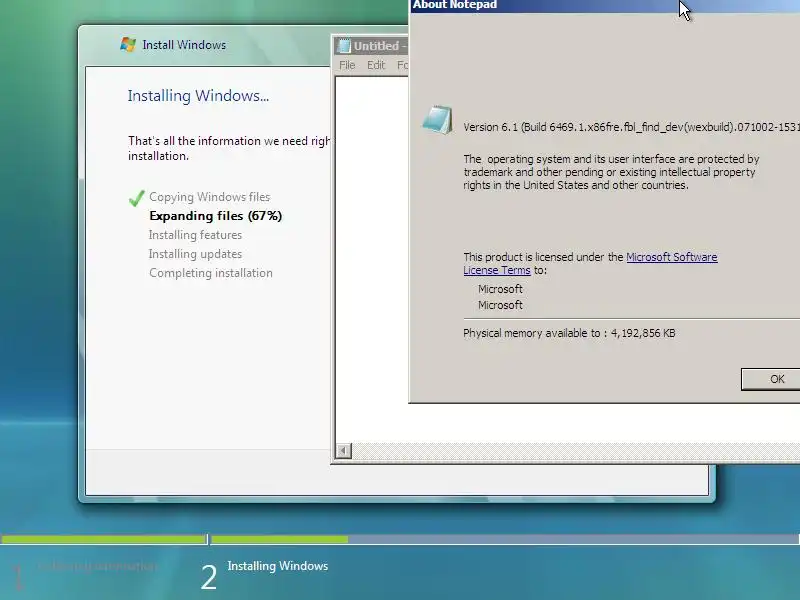The image size is (800, 600).
Task: Click the Windows flag icon in Install Windows
Action: tap(128, 44)
